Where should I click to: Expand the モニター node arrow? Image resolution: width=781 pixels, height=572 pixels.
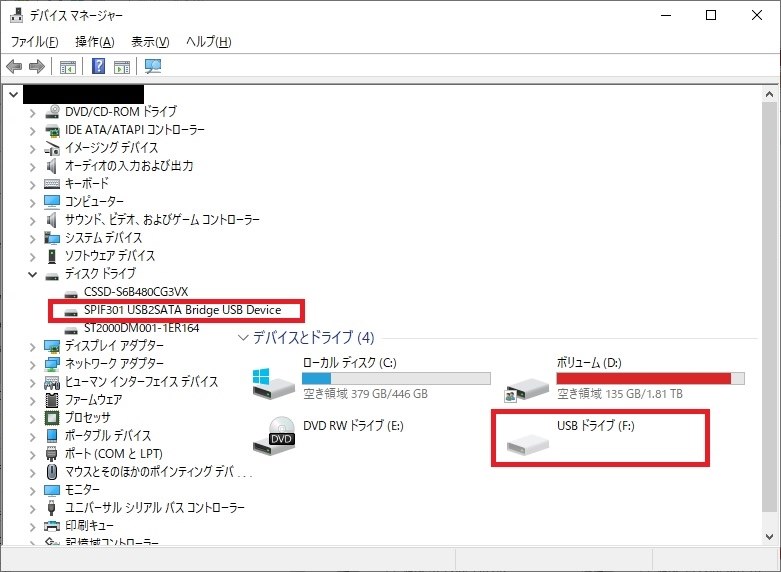click(x=33, y=491)
